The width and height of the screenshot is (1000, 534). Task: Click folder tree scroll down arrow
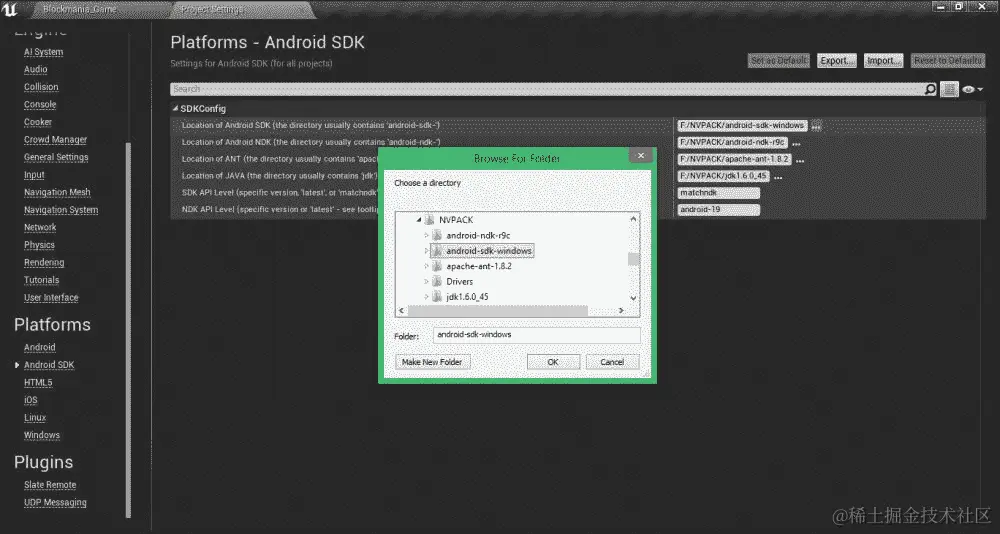point(633,297)
